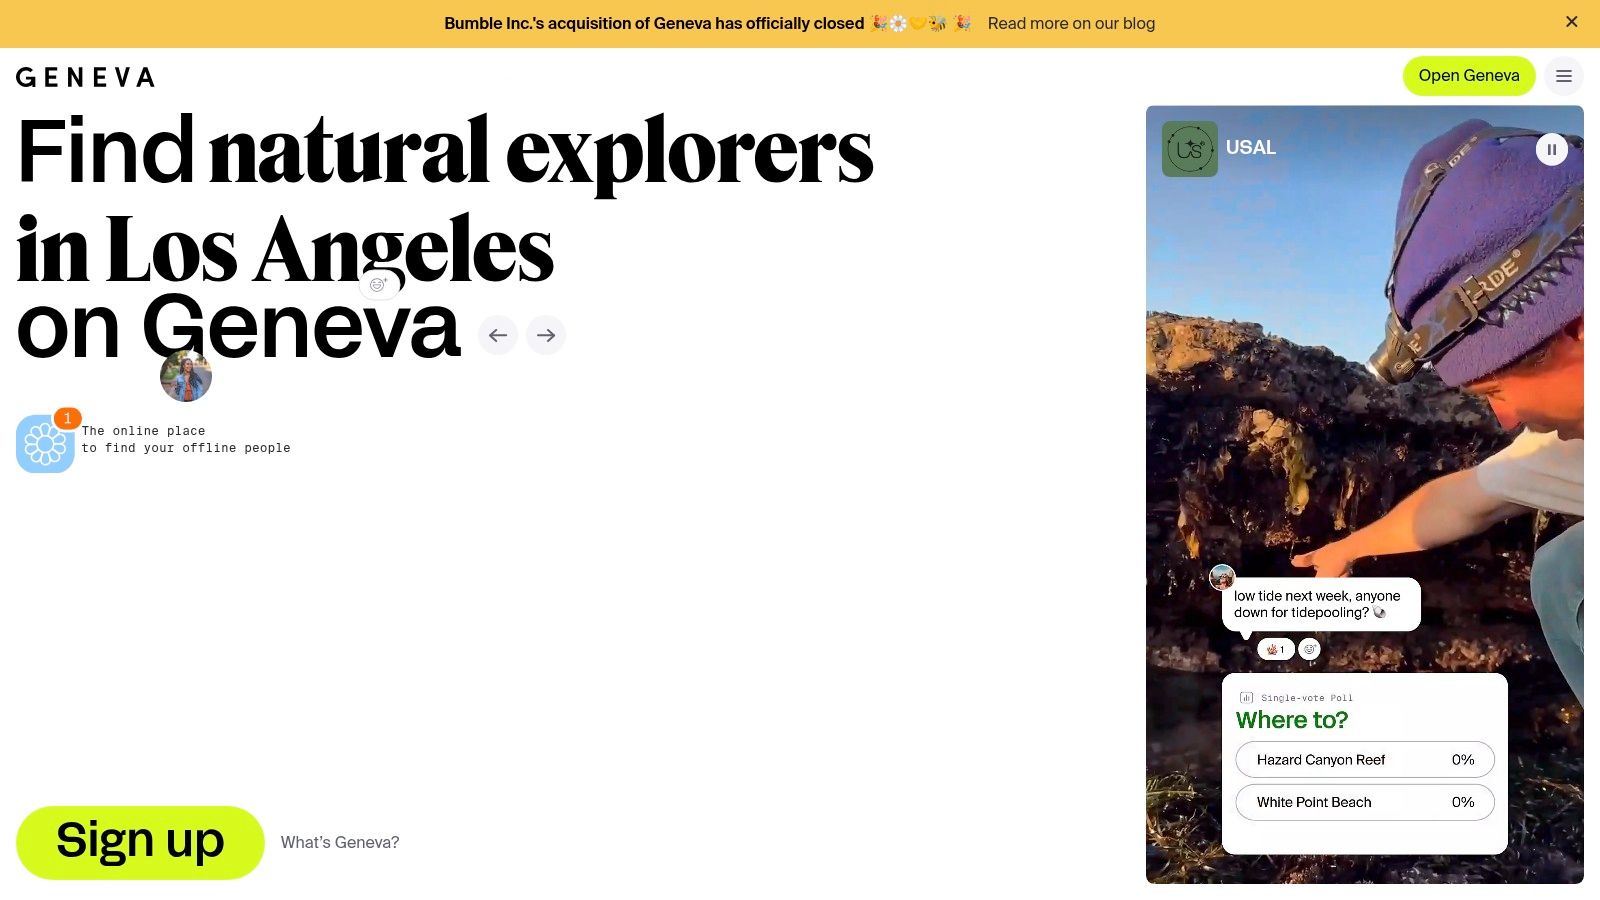Click the floating emoji reaction bubble on the headline
Image resolution: width=1600 pixels, height=900 pixels.
379,285
